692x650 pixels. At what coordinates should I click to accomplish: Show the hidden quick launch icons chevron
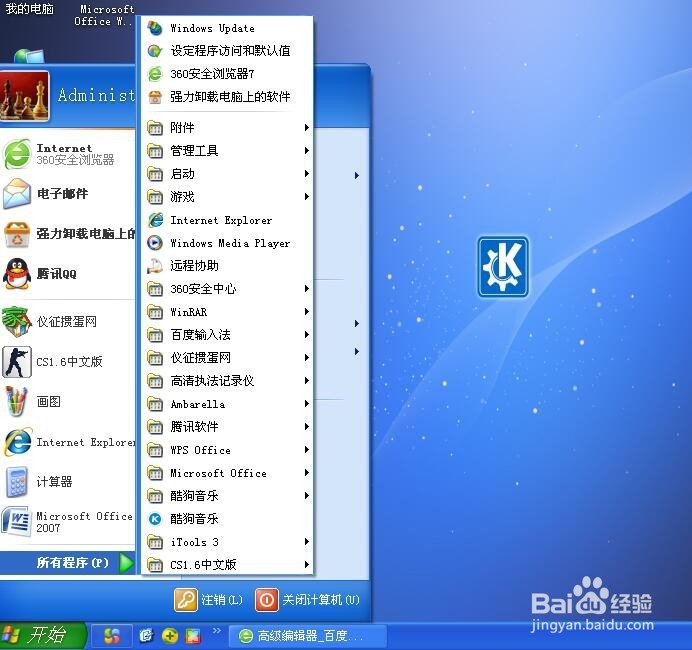tap(217, 631)
